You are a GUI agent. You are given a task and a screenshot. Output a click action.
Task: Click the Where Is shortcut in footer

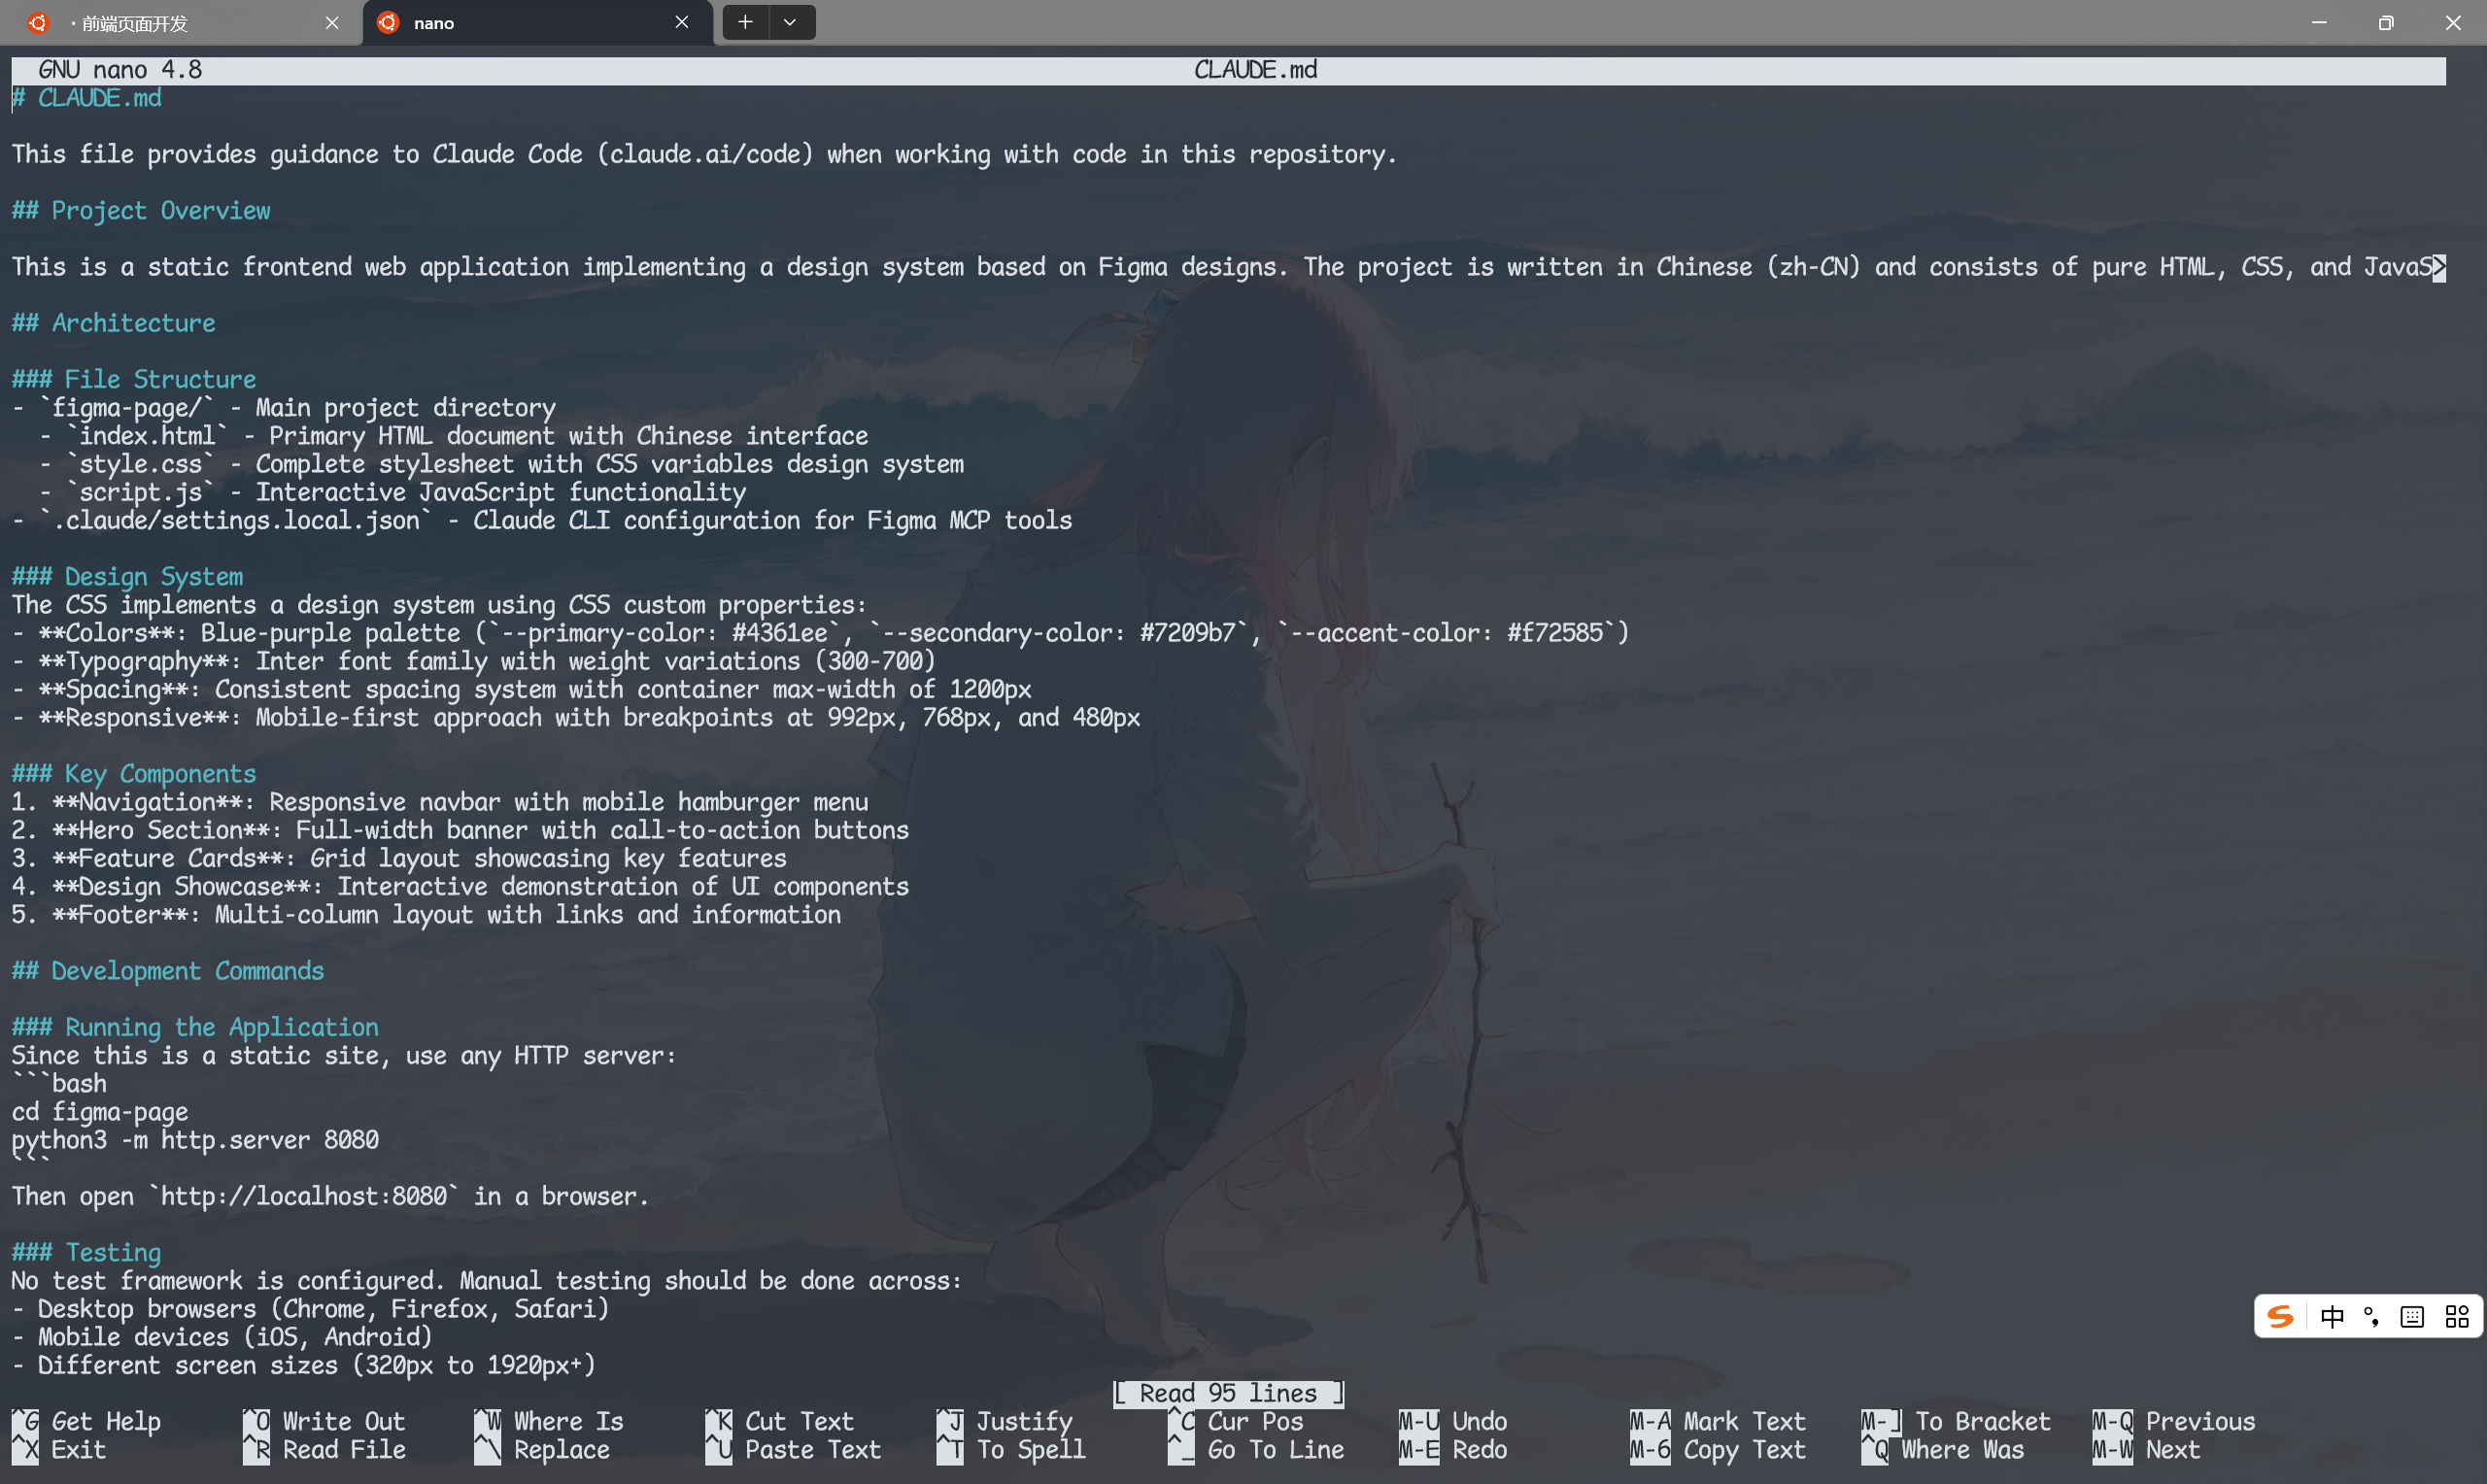(567, 1421)
